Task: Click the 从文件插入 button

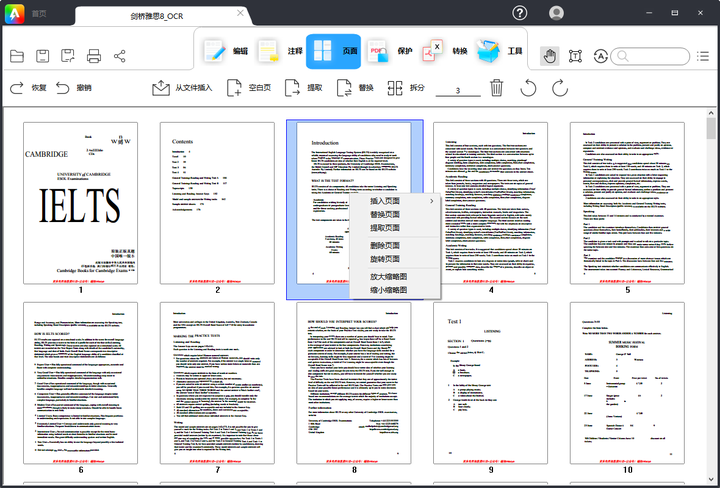Action: 182,88
